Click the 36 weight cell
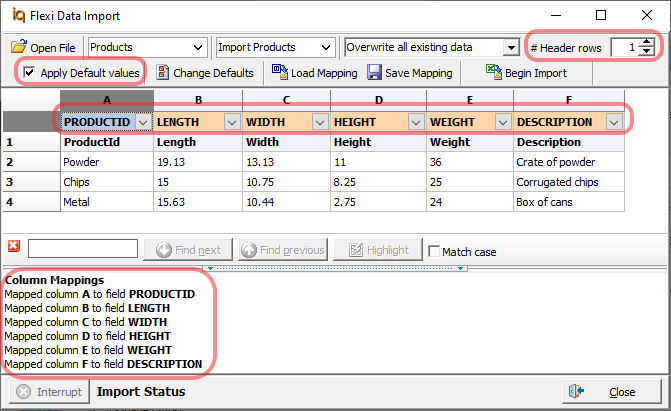Screen dimensions: 671x411 pos(470,162)
